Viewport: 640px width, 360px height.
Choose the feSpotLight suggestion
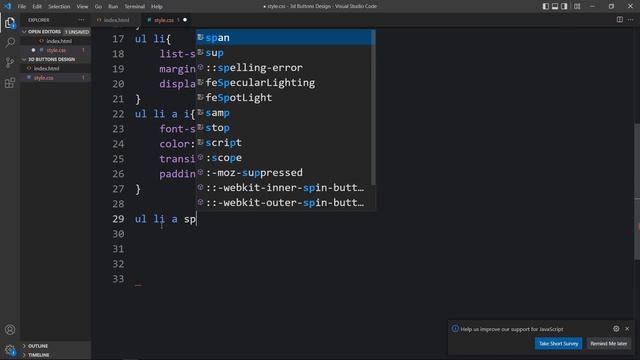[284, 98]
